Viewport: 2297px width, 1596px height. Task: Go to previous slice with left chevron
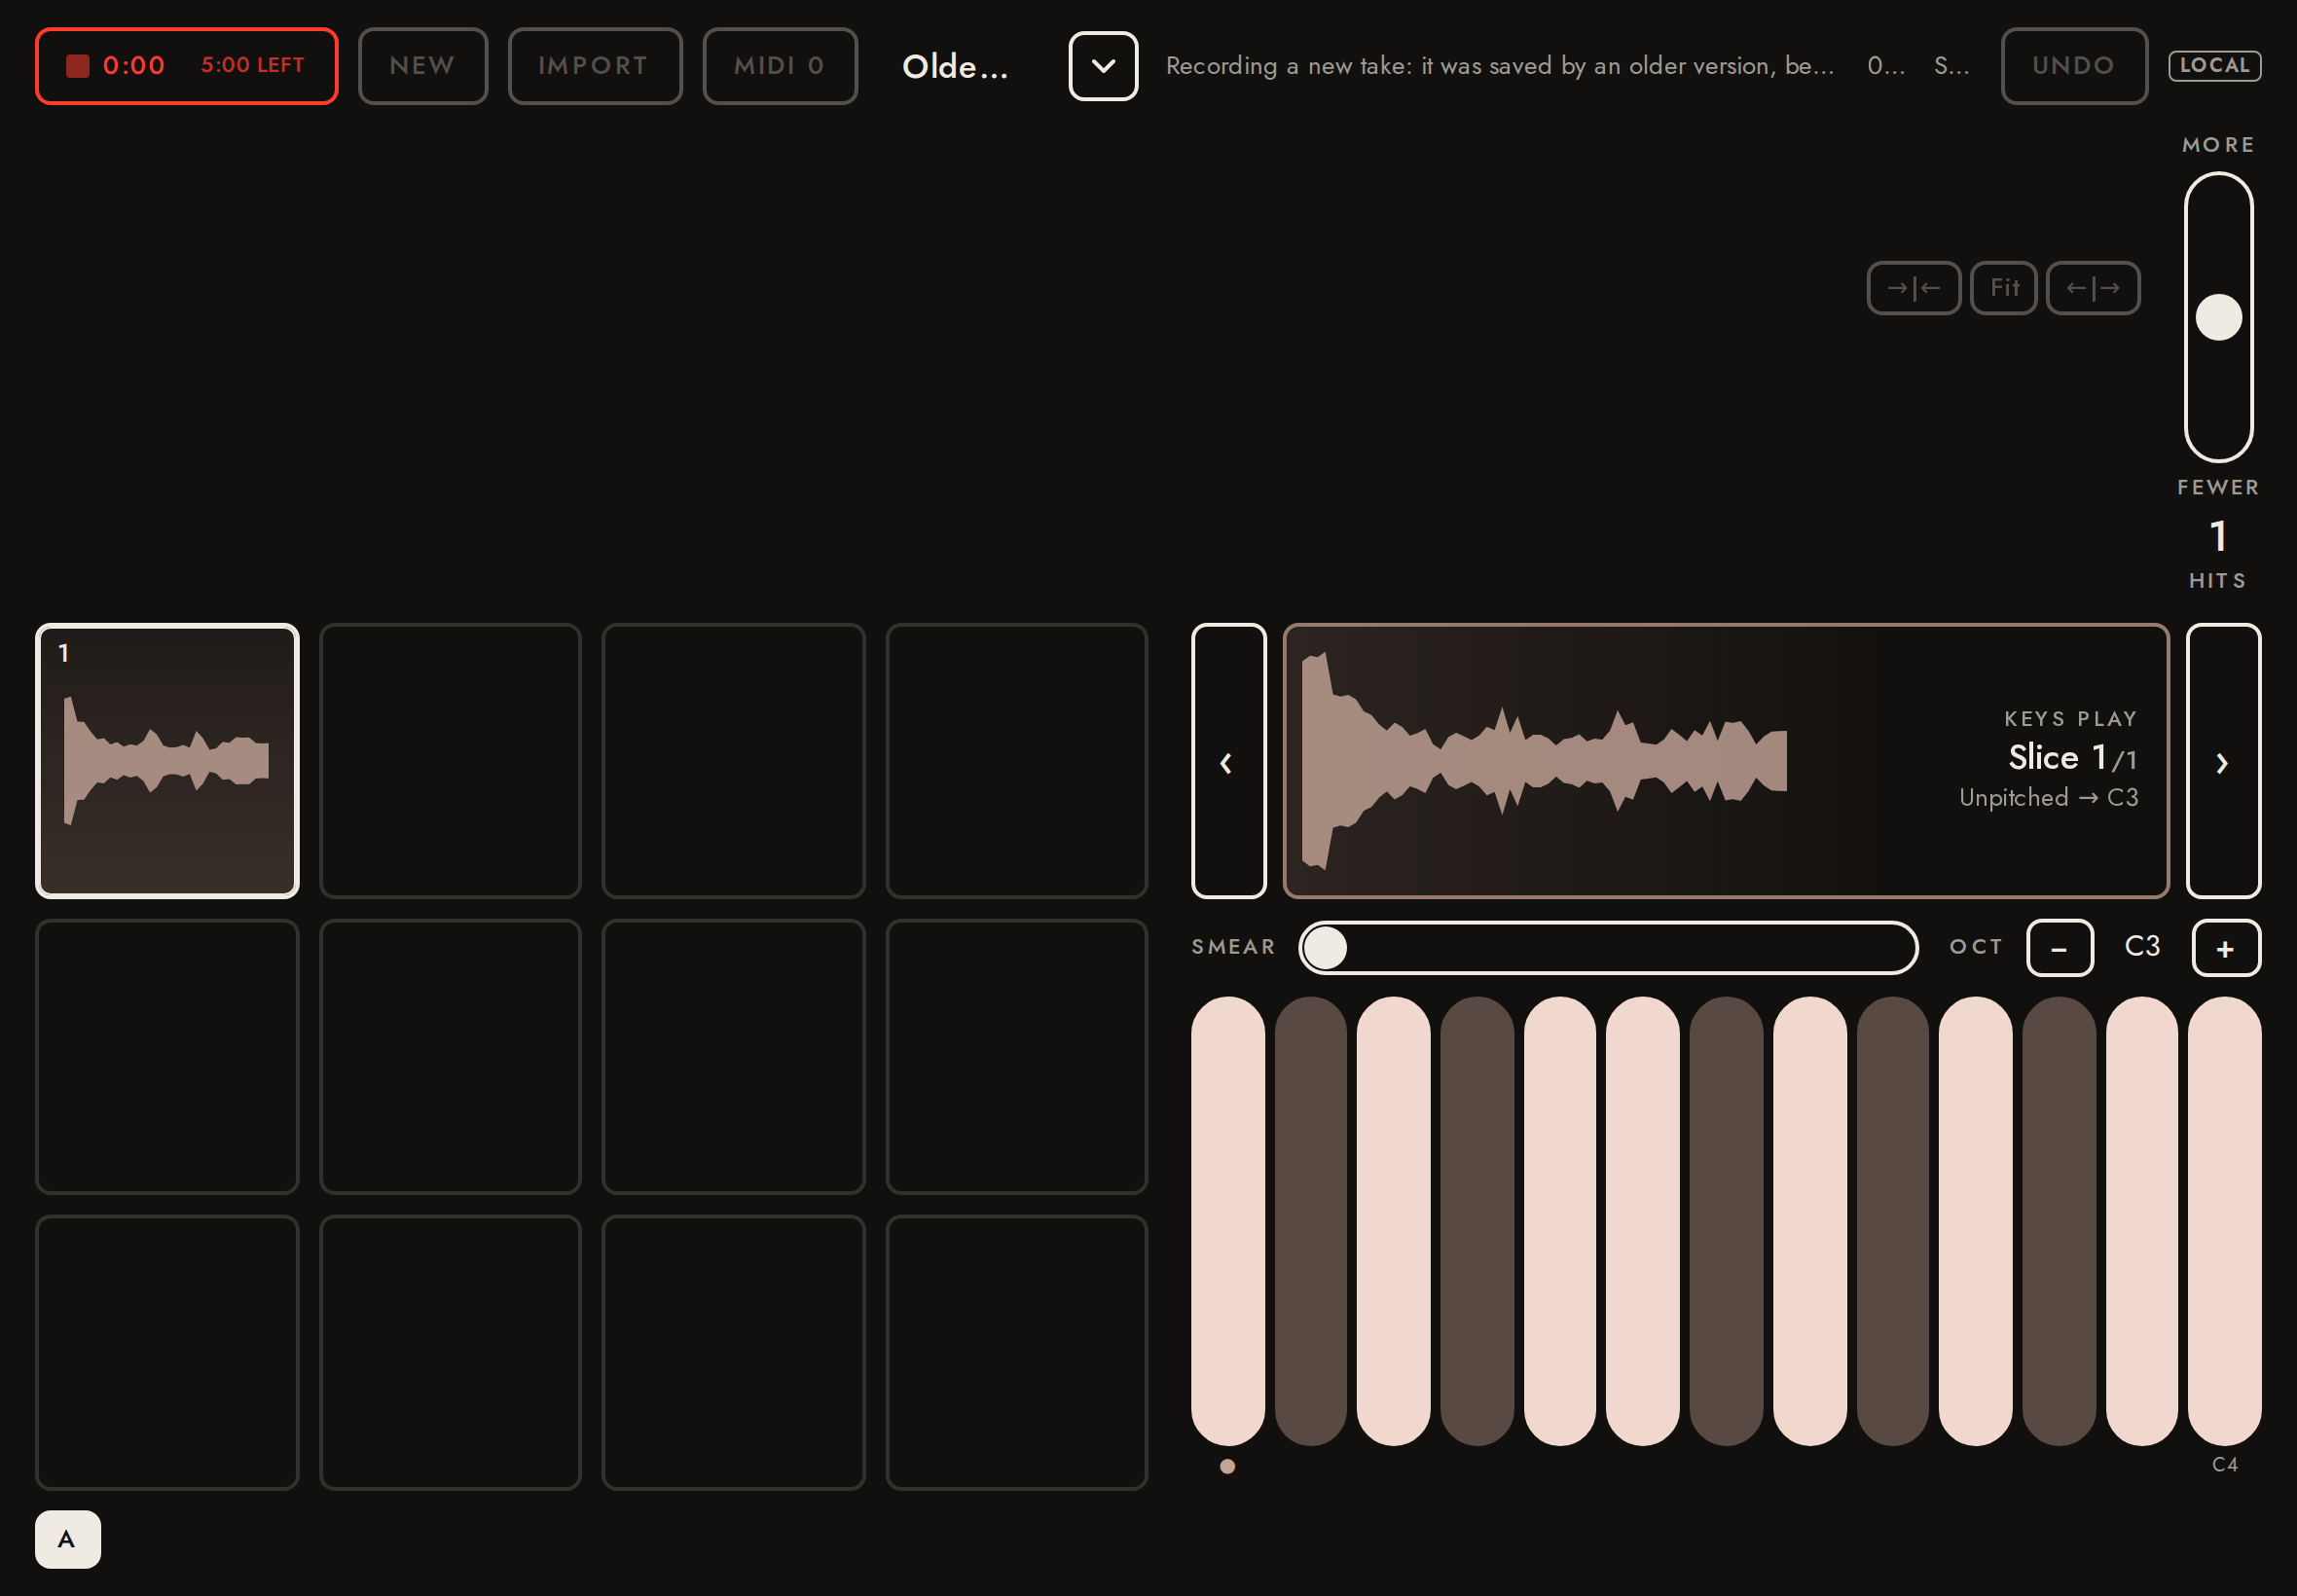[x=1228, y=761]
